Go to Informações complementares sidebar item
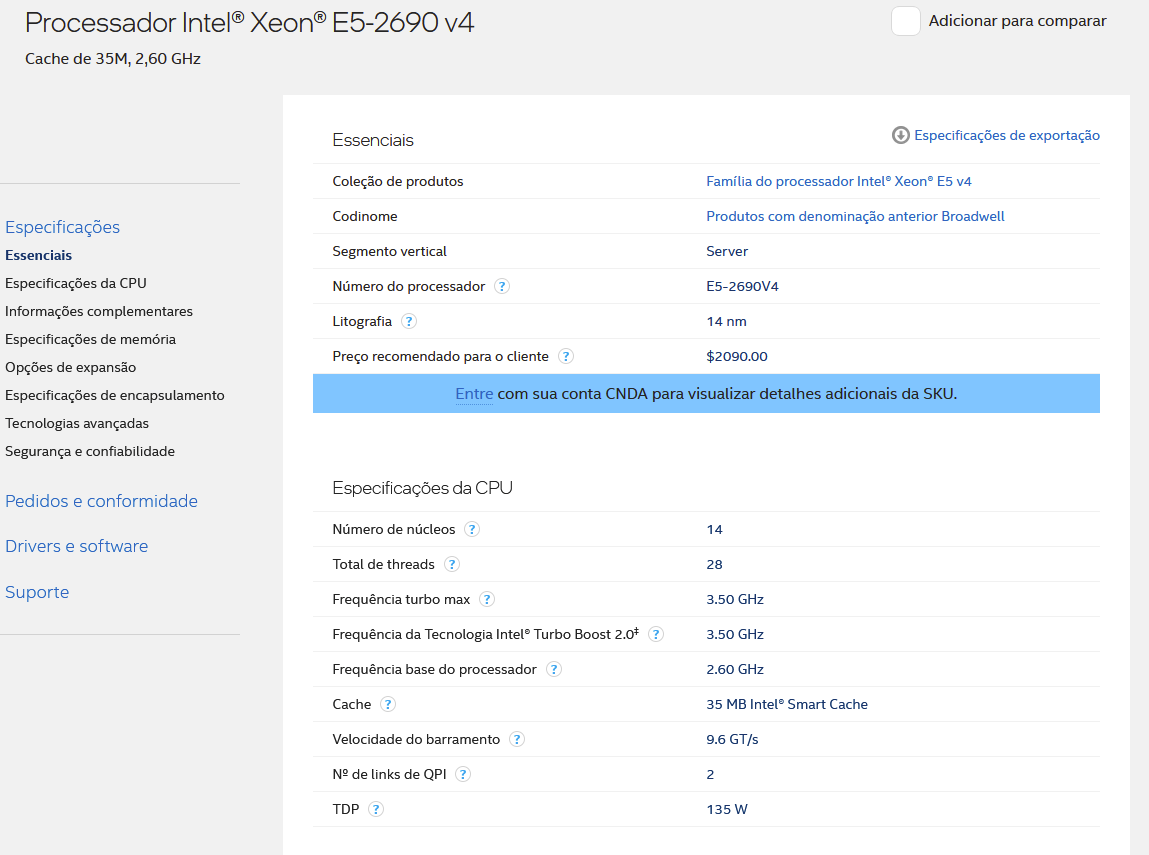The width and height of the screenshot is (1149, 855). (x=99, y=311)
